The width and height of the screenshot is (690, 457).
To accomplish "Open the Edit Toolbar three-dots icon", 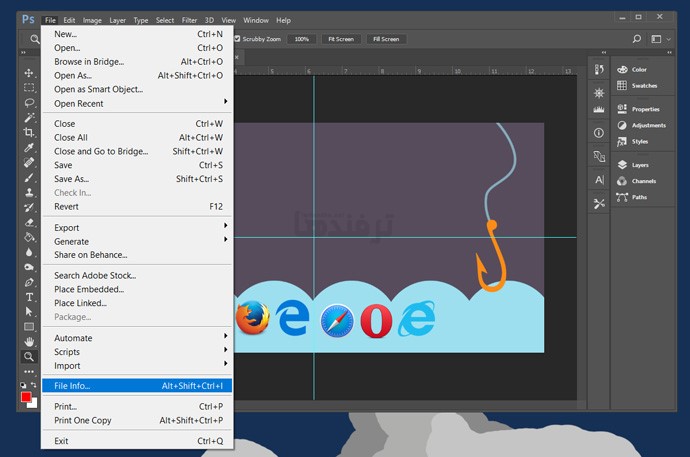I will 29,372.
